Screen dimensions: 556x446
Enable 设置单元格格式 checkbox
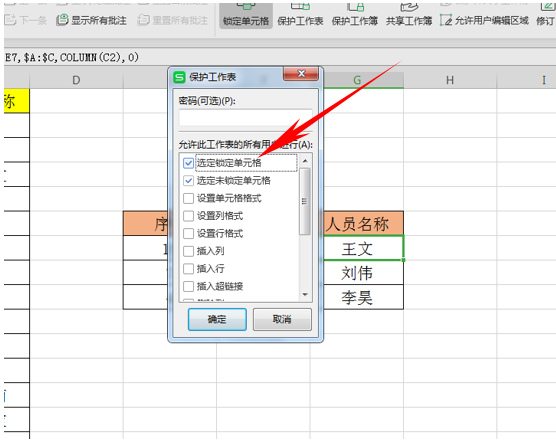[x=188, y=198]
